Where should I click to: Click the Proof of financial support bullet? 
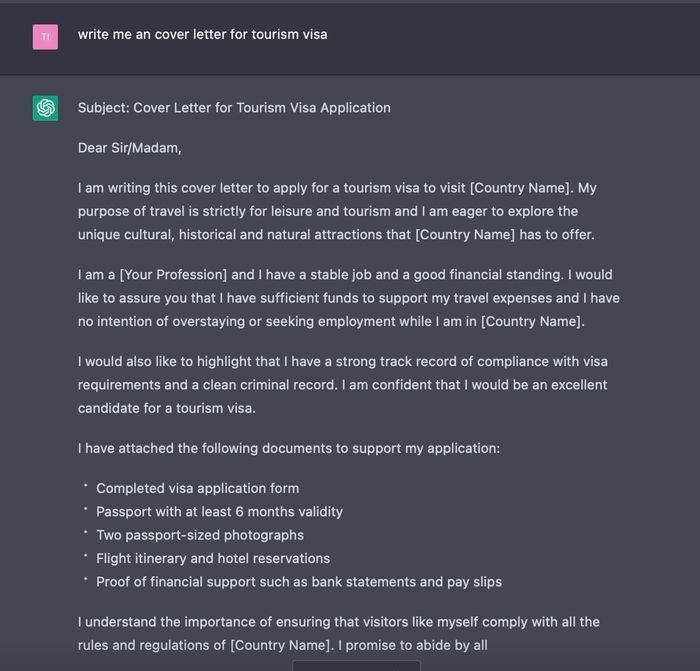tap(299, 582)
